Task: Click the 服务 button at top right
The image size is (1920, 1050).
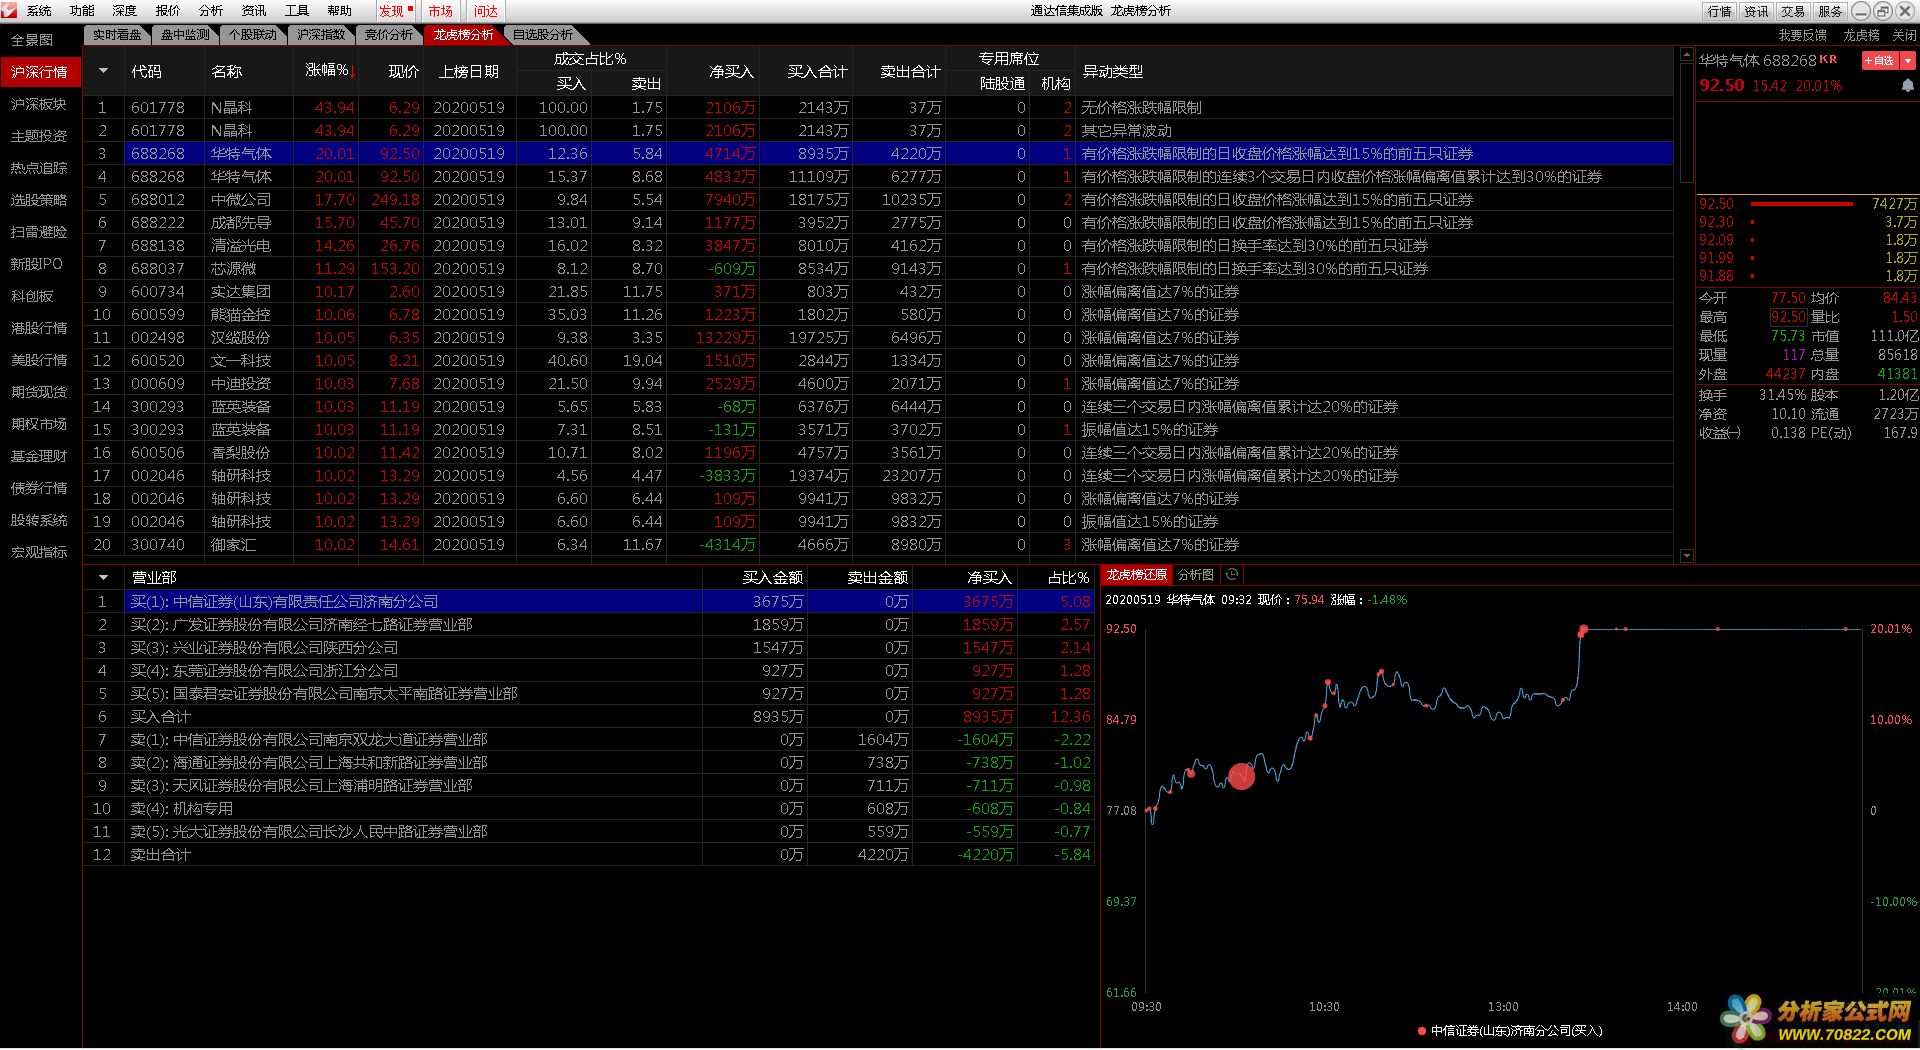Action: point(1830,11)
